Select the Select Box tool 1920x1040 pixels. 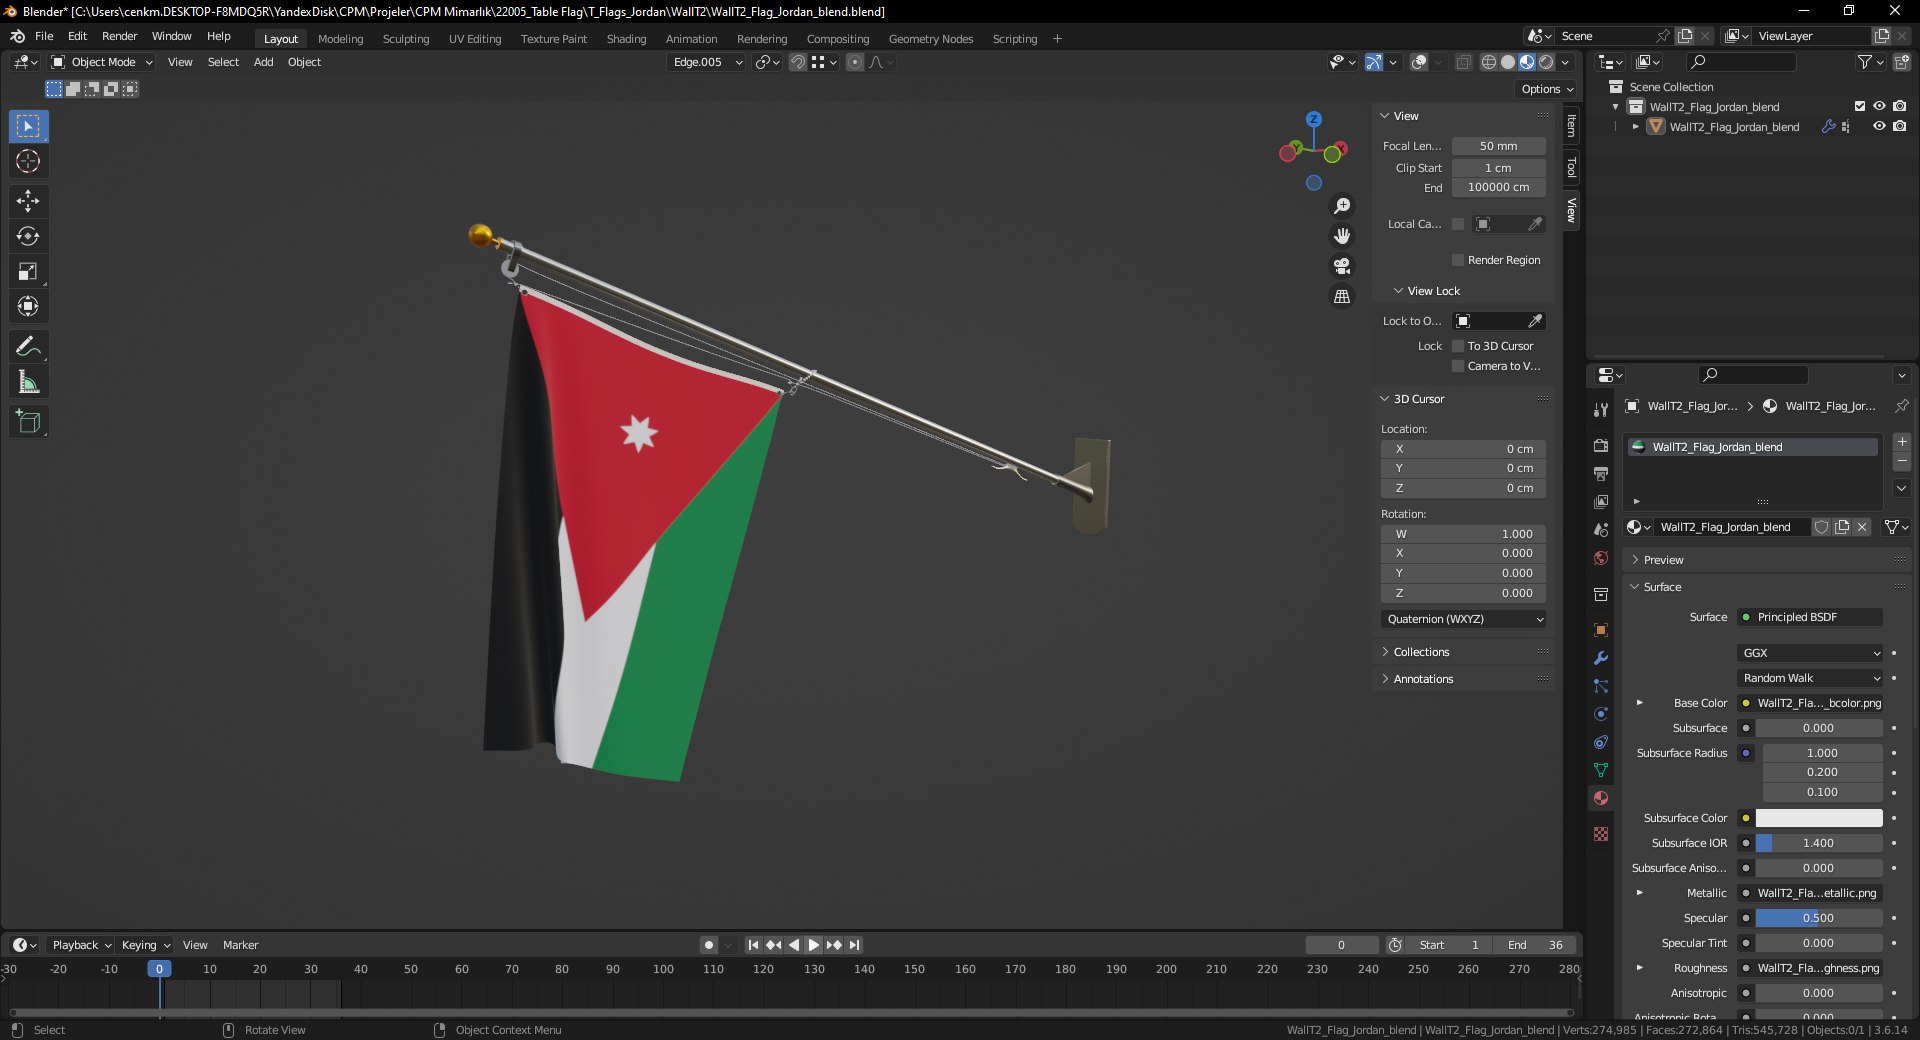click(x=28, y=127)
